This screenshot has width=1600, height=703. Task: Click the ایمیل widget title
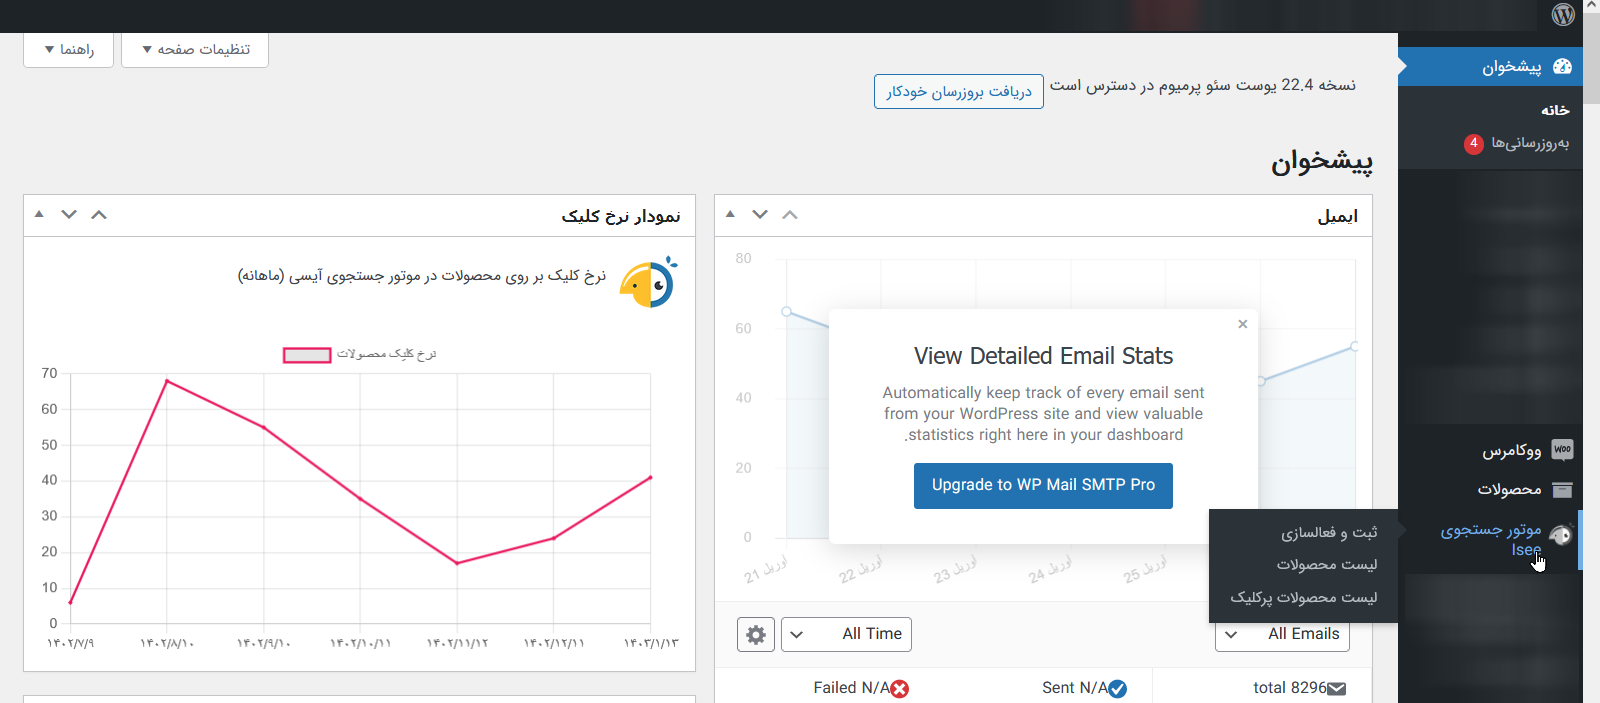(1337, 216)
